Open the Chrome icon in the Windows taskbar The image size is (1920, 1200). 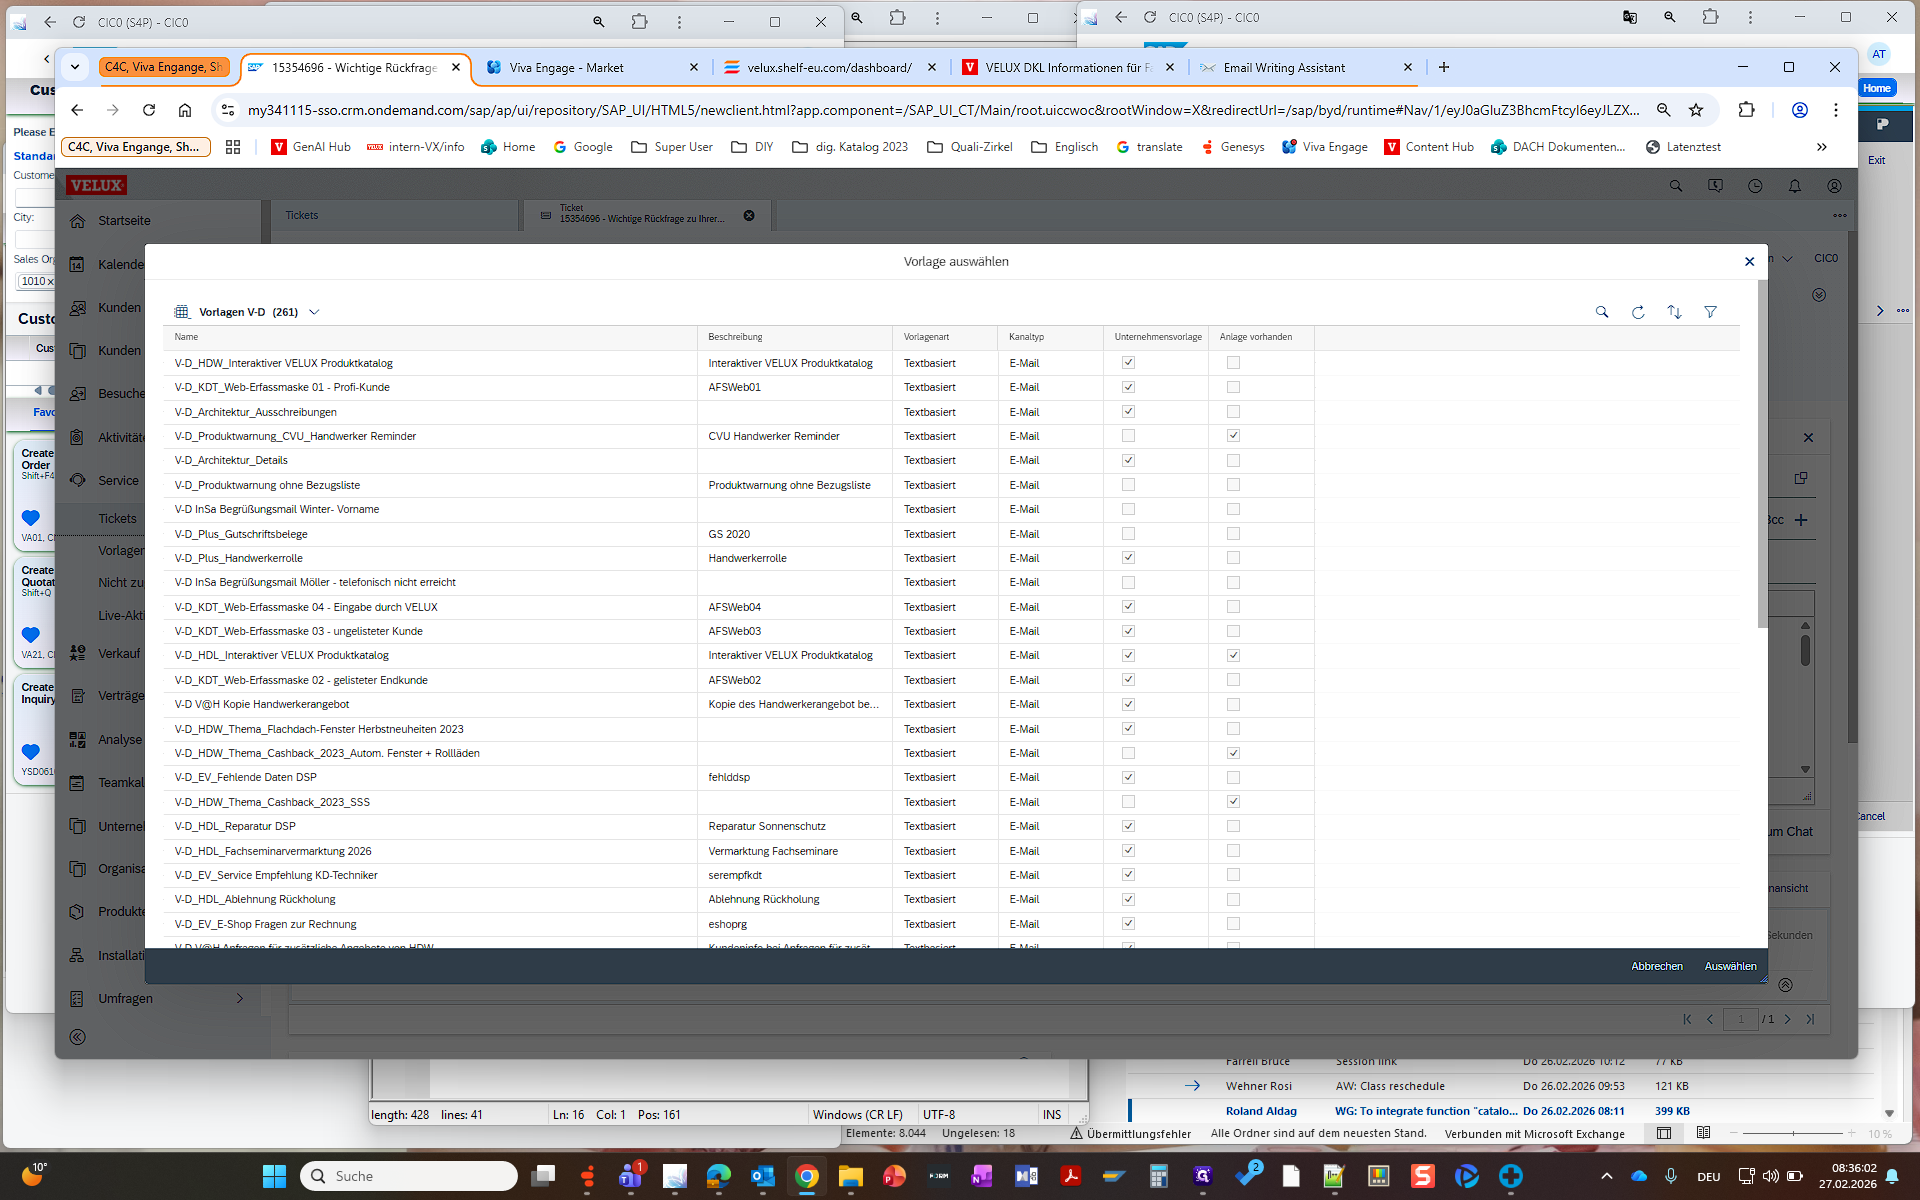click(x=806, y=1176)
